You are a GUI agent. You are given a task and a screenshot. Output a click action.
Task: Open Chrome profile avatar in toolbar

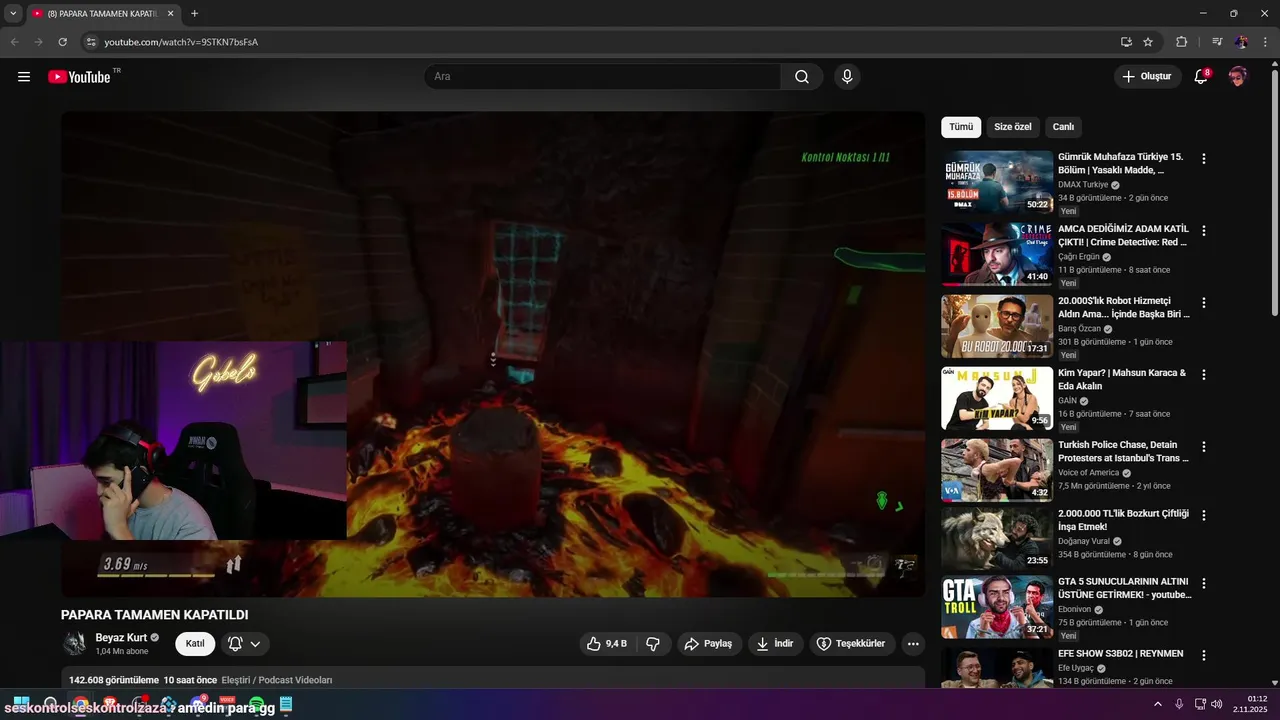[x=1241, y=42]
